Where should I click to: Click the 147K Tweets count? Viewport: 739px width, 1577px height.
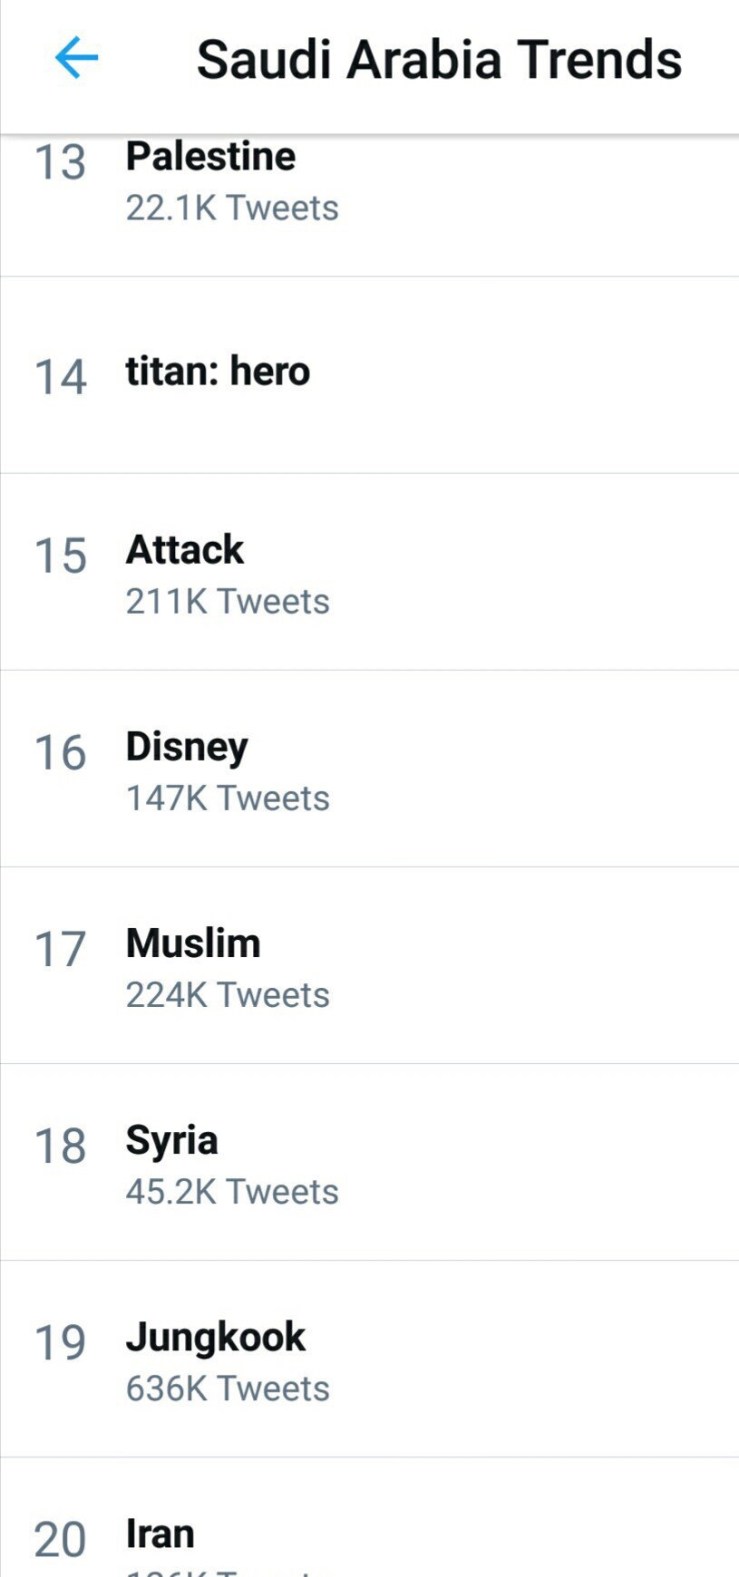click(x=228, y=799)
